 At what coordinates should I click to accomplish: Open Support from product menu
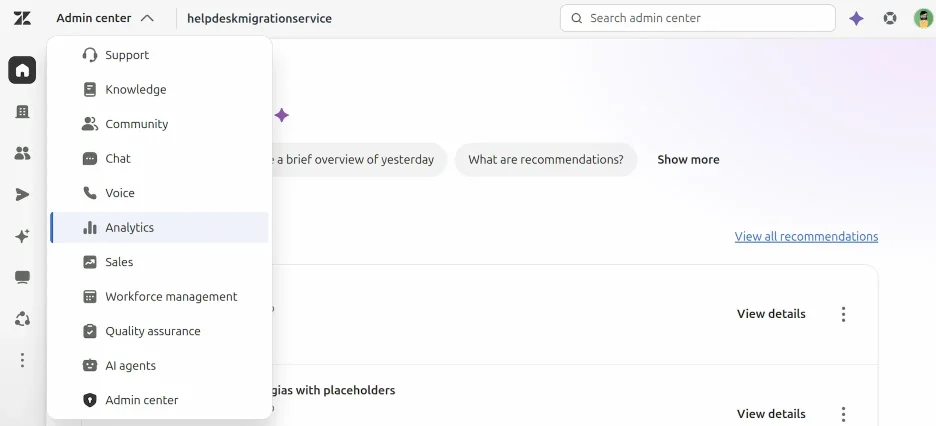point(159,55)
